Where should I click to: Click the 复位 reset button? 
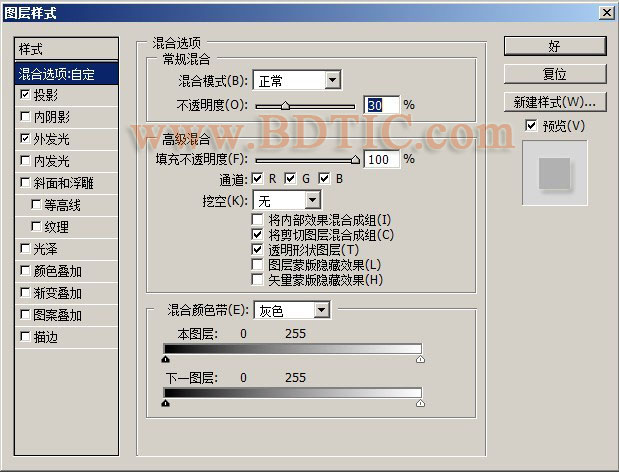(x=554, y=74)
